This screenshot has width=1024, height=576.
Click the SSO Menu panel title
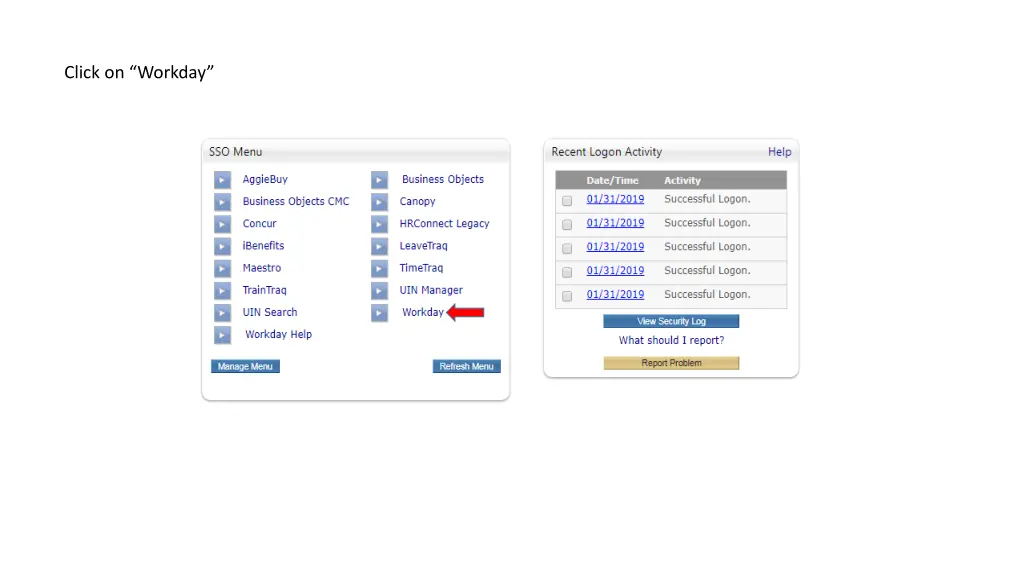click(x=236, y=152)
